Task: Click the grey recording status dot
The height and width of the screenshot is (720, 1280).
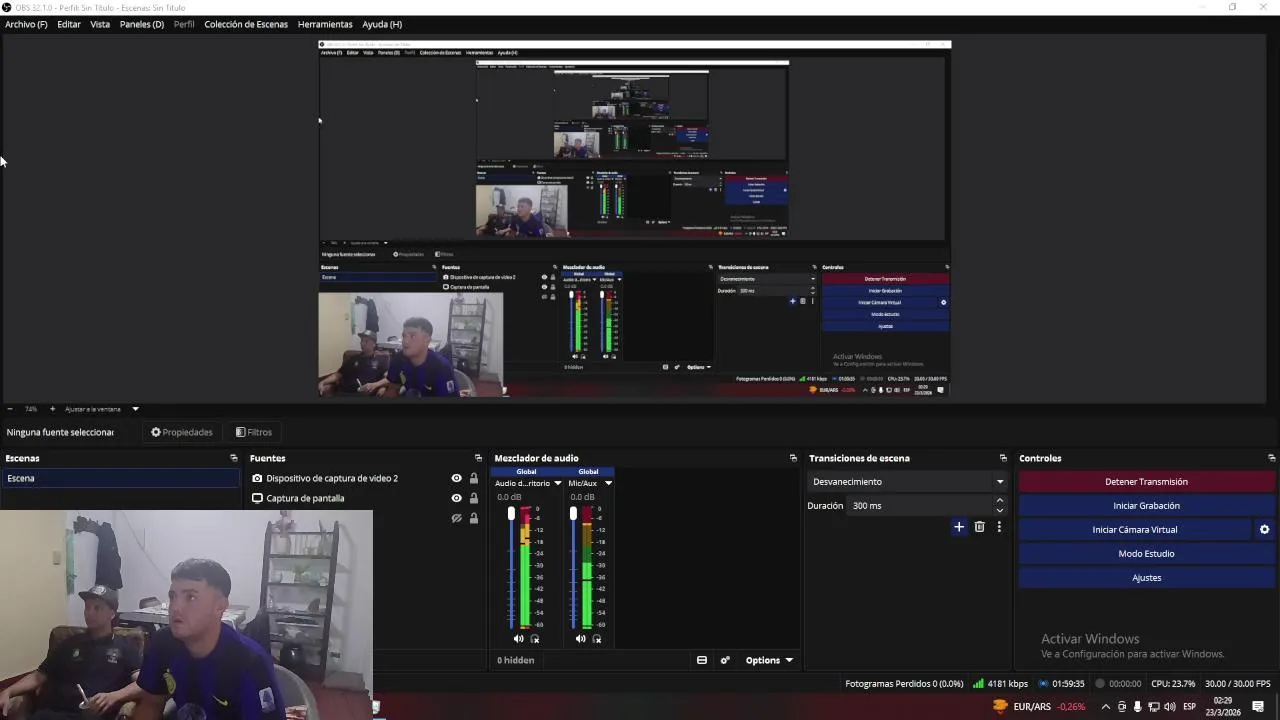Action: pos(1100,684)
